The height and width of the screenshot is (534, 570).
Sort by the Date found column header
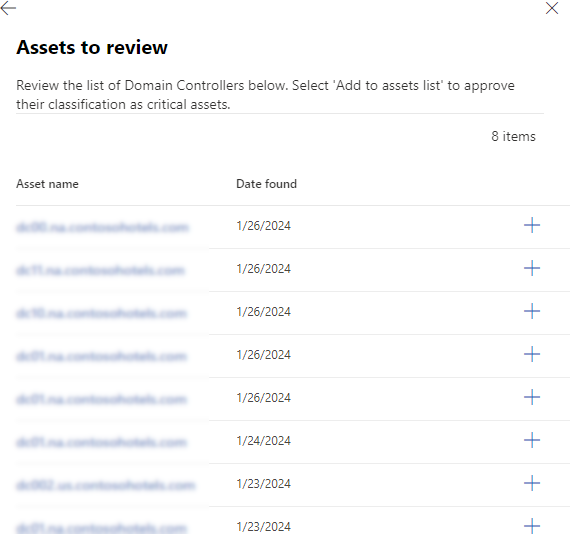266,184
